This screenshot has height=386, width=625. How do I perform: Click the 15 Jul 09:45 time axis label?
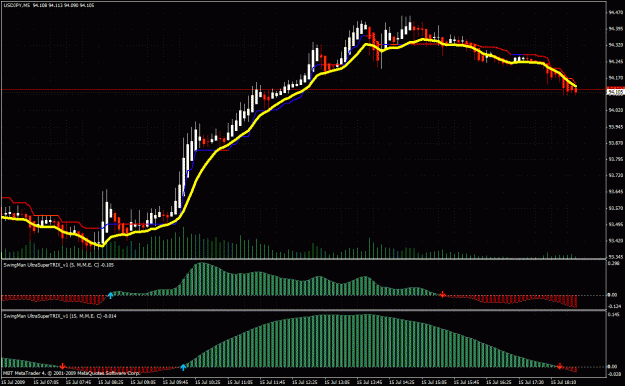(175, 382)
